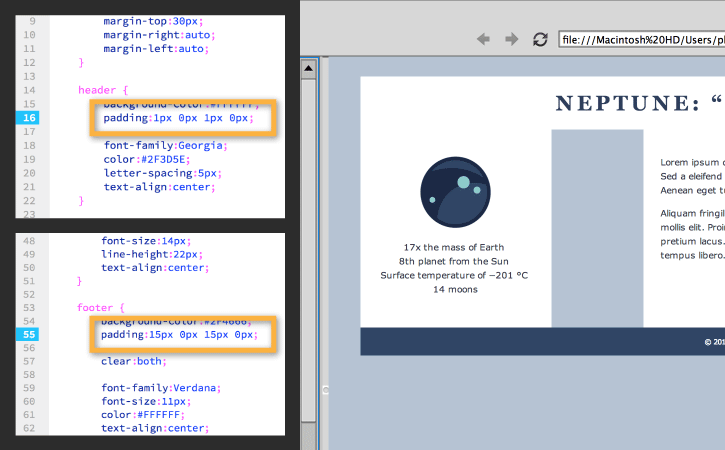
Task: Click the 'Aliquam fringil' paragraph line
Action: pos(692,213)
